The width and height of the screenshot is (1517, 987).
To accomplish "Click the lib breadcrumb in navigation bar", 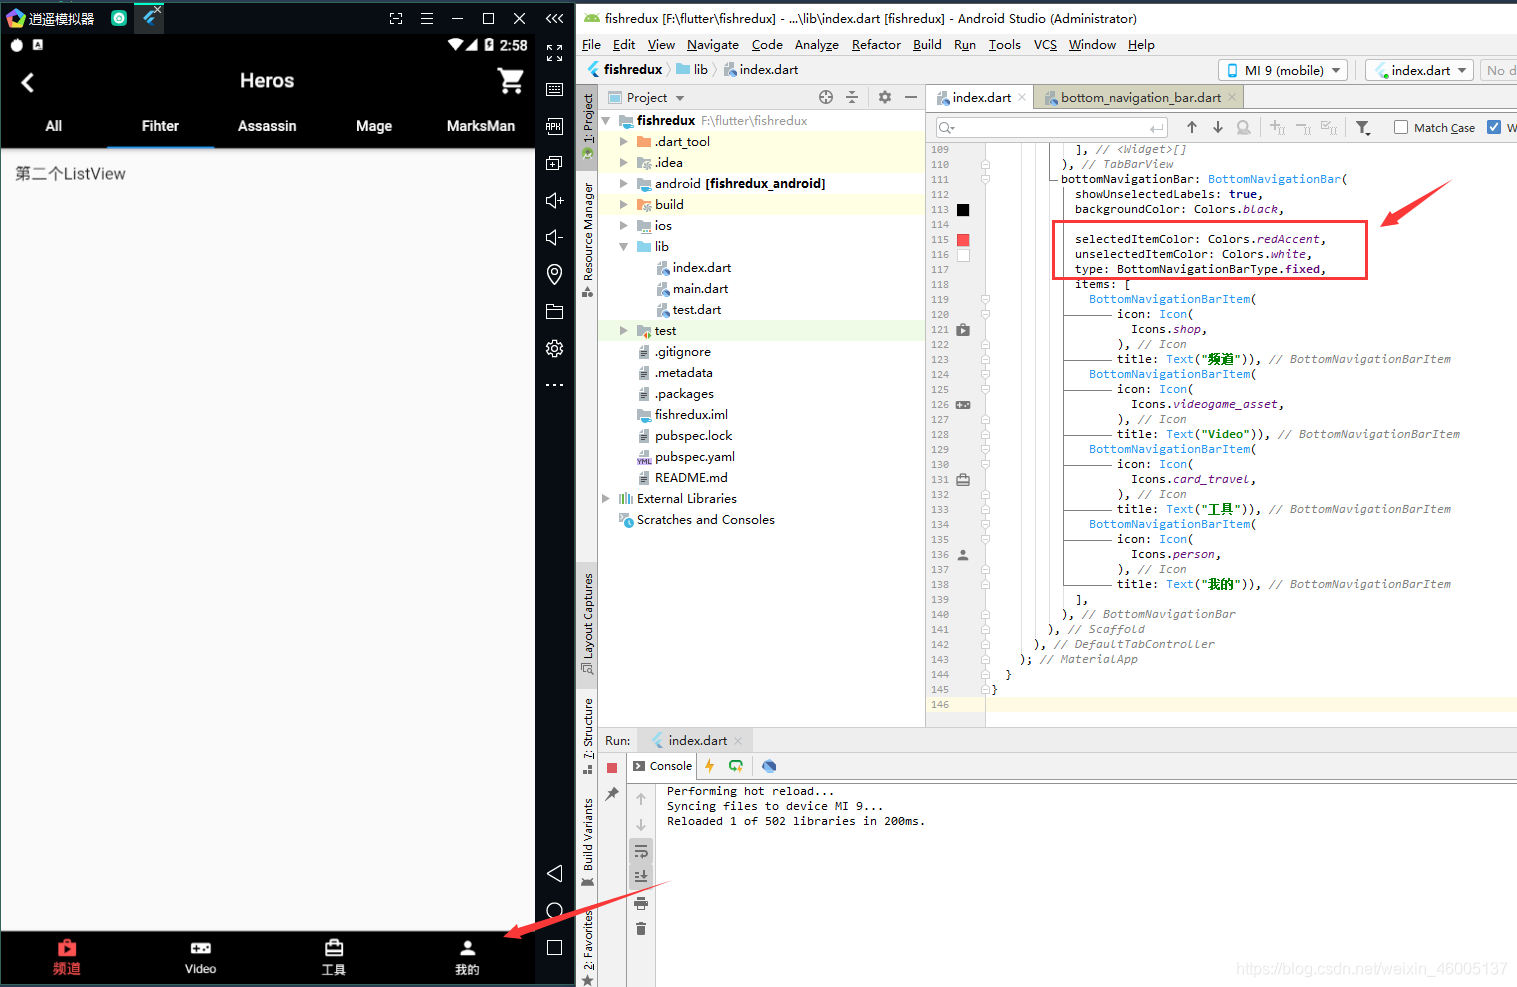I will 692,69.
